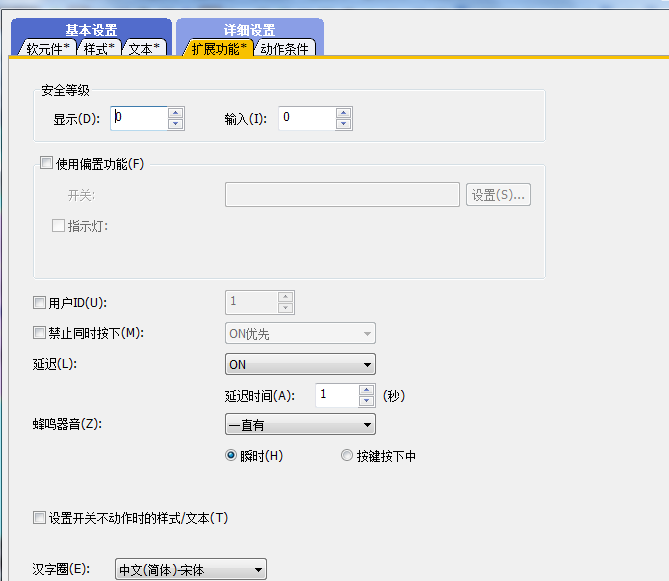
Task: Enable the 使用偏置功能(F) checkbox
Action: [x=46, y=164]
